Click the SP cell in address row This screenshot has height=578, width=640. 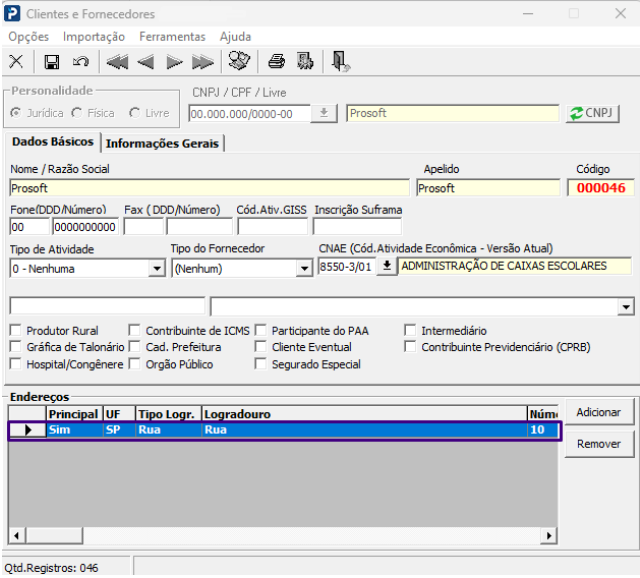pyautogui.click(x=119, y=430)
